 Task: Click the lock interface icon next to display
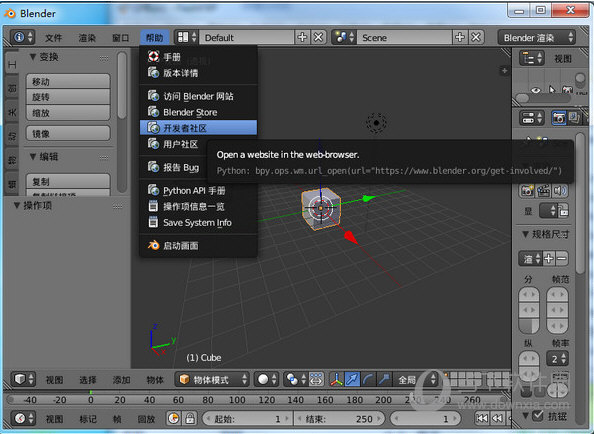tap(564, 211)
